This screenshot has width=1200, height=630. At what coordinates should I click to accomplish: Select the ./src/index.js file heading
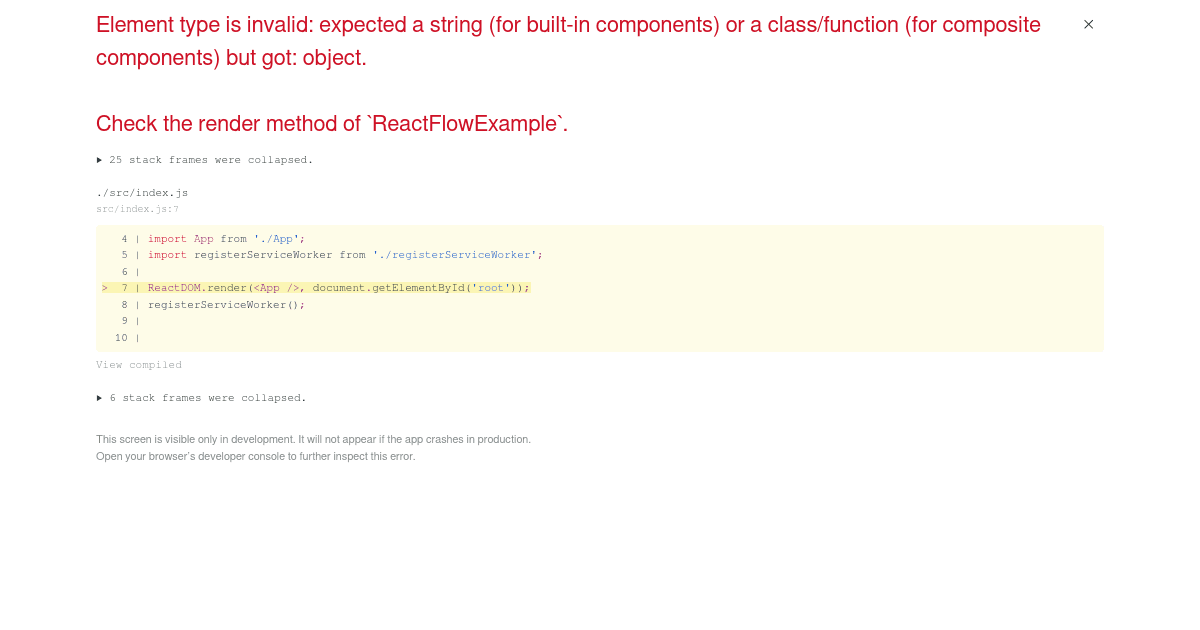click(142, 193)
